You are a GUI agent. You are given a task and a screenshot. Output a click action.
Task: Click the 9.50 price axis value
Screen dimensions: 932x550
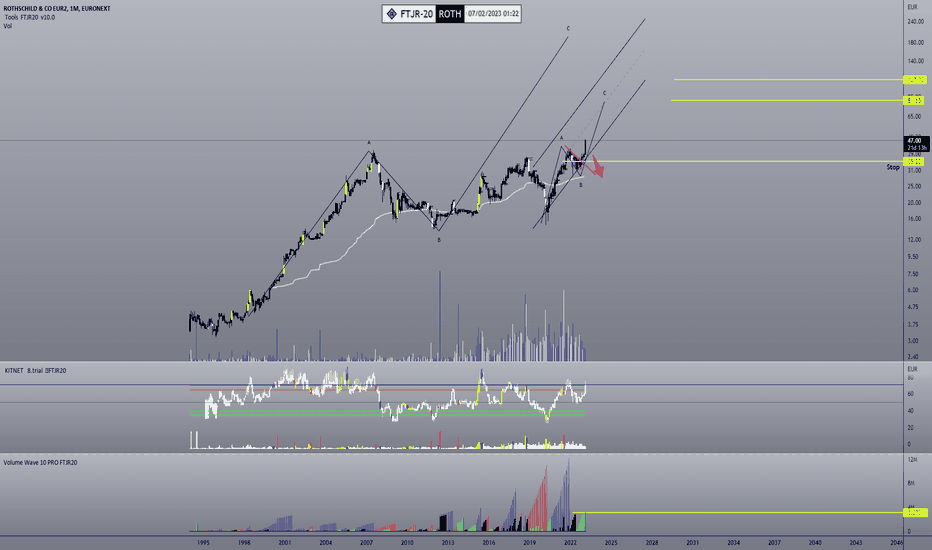pos(914,257)
